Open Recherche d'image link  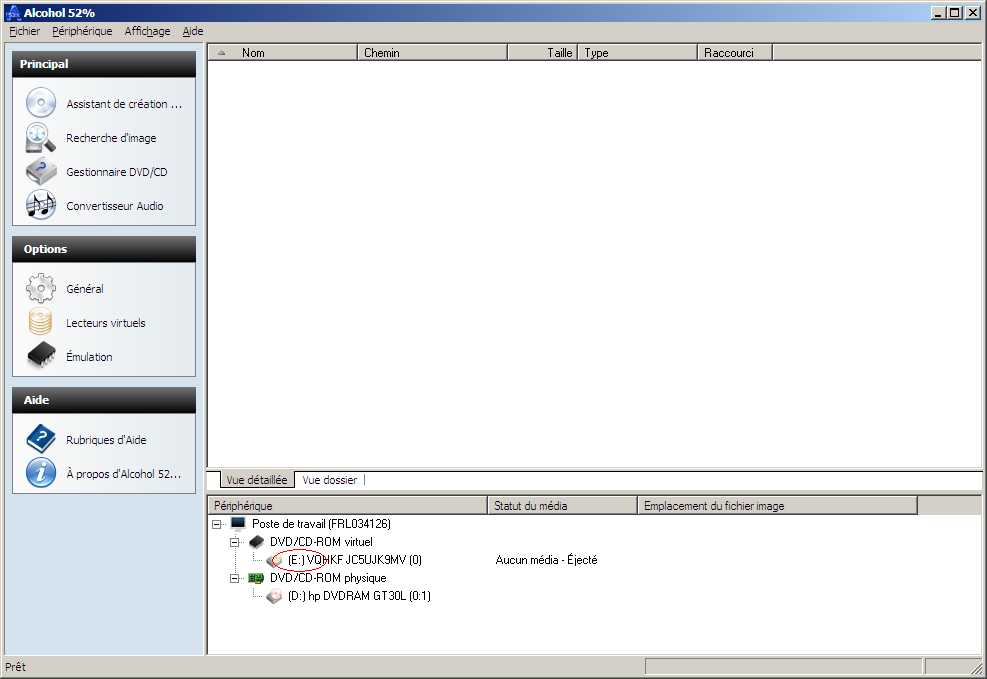click(111, 138)
